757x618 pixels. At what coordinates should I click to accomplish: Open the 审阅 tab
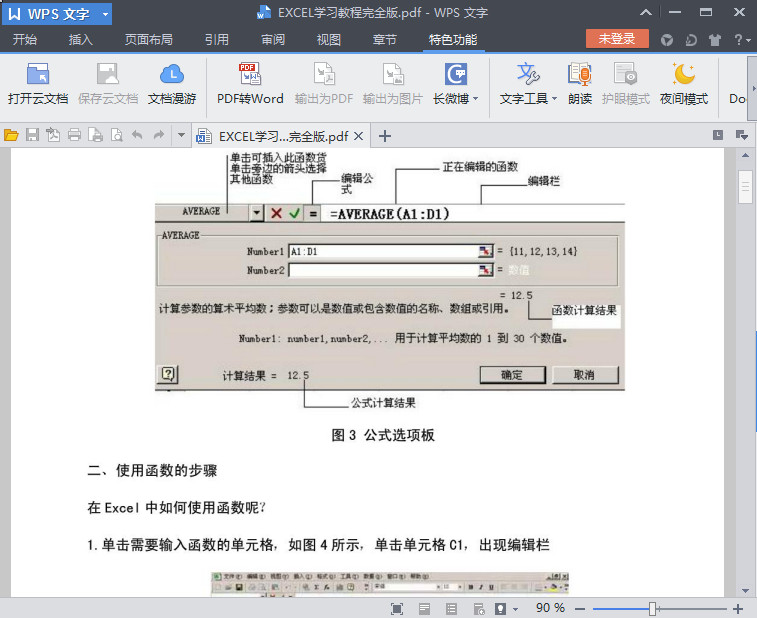273,40
